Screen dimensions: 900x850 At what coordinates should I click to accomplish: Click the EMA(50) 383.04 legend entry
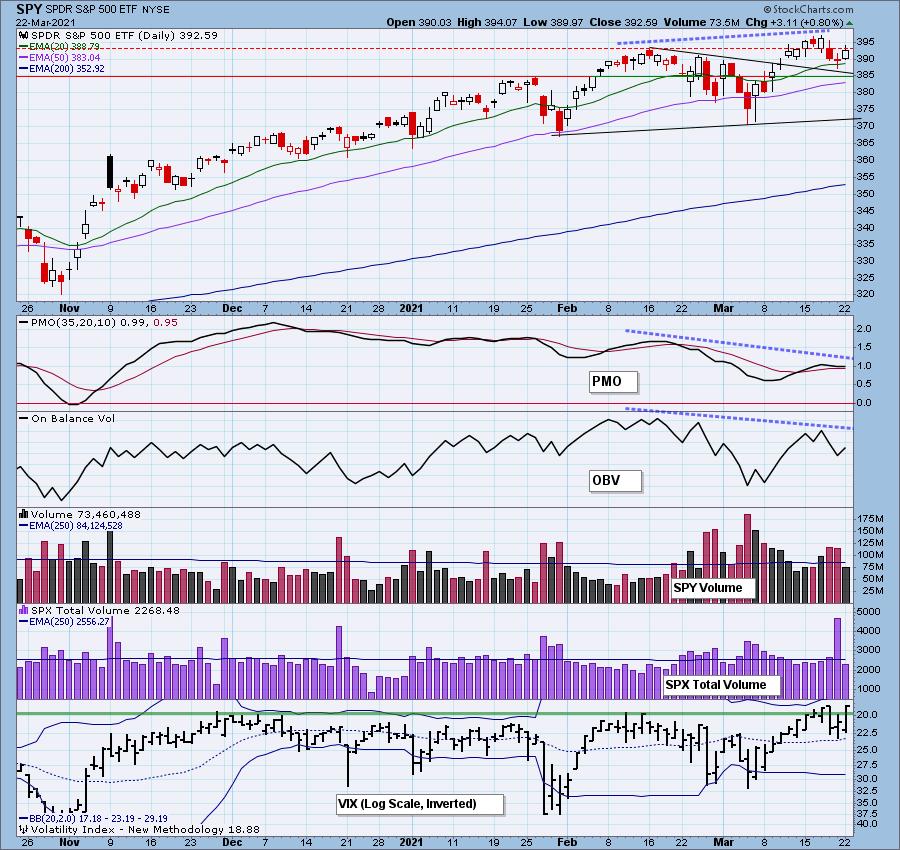coord(60,57)
